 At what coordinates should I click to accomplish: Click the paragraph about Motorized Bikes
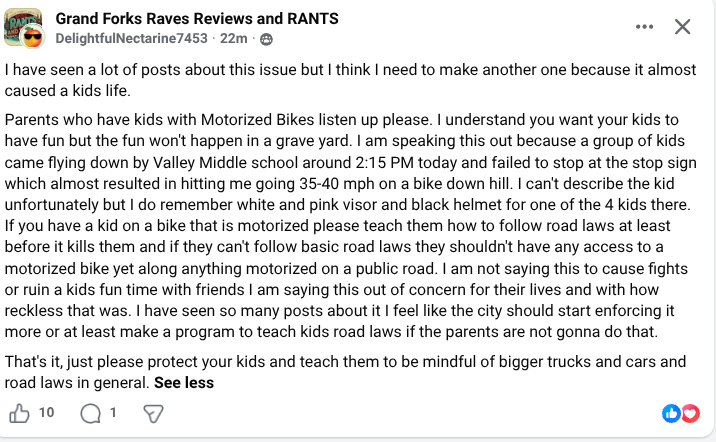[x=350, y=226]
